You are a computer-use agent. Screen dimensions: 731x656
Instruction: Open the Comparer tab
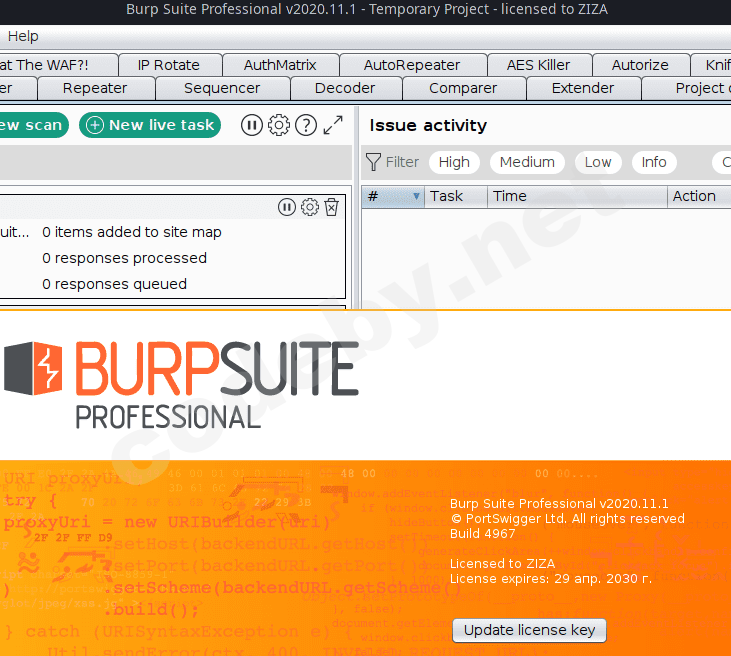pos(463,89)
